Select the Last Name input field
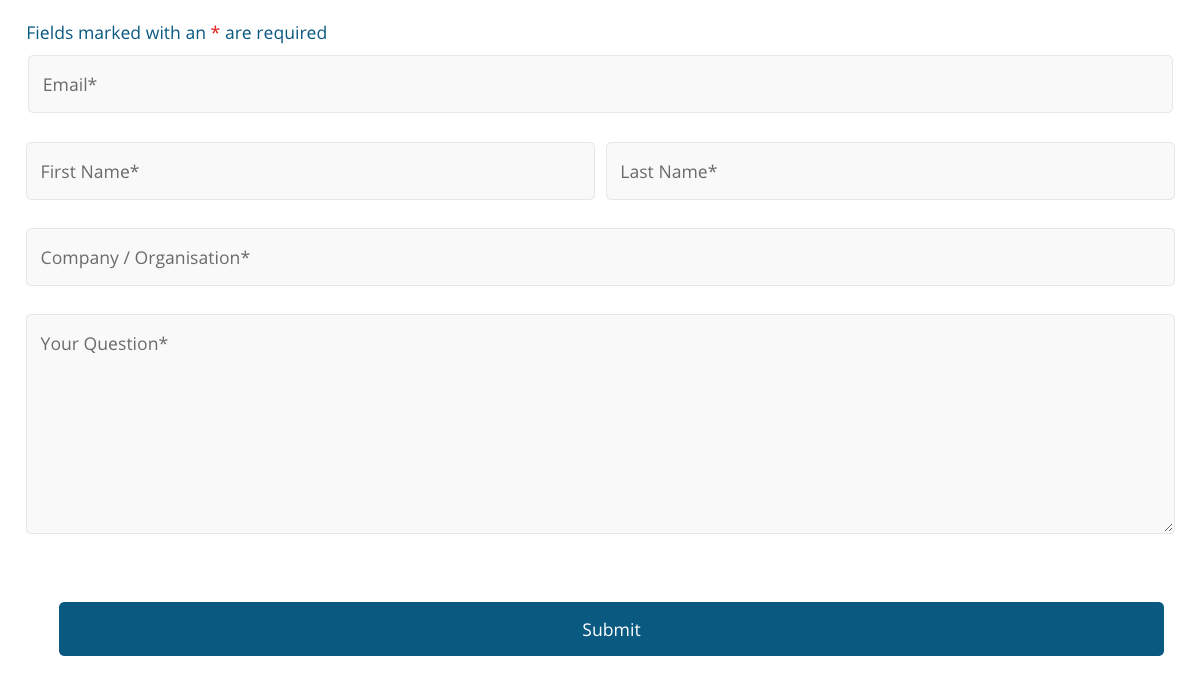 tap(890, 171)
